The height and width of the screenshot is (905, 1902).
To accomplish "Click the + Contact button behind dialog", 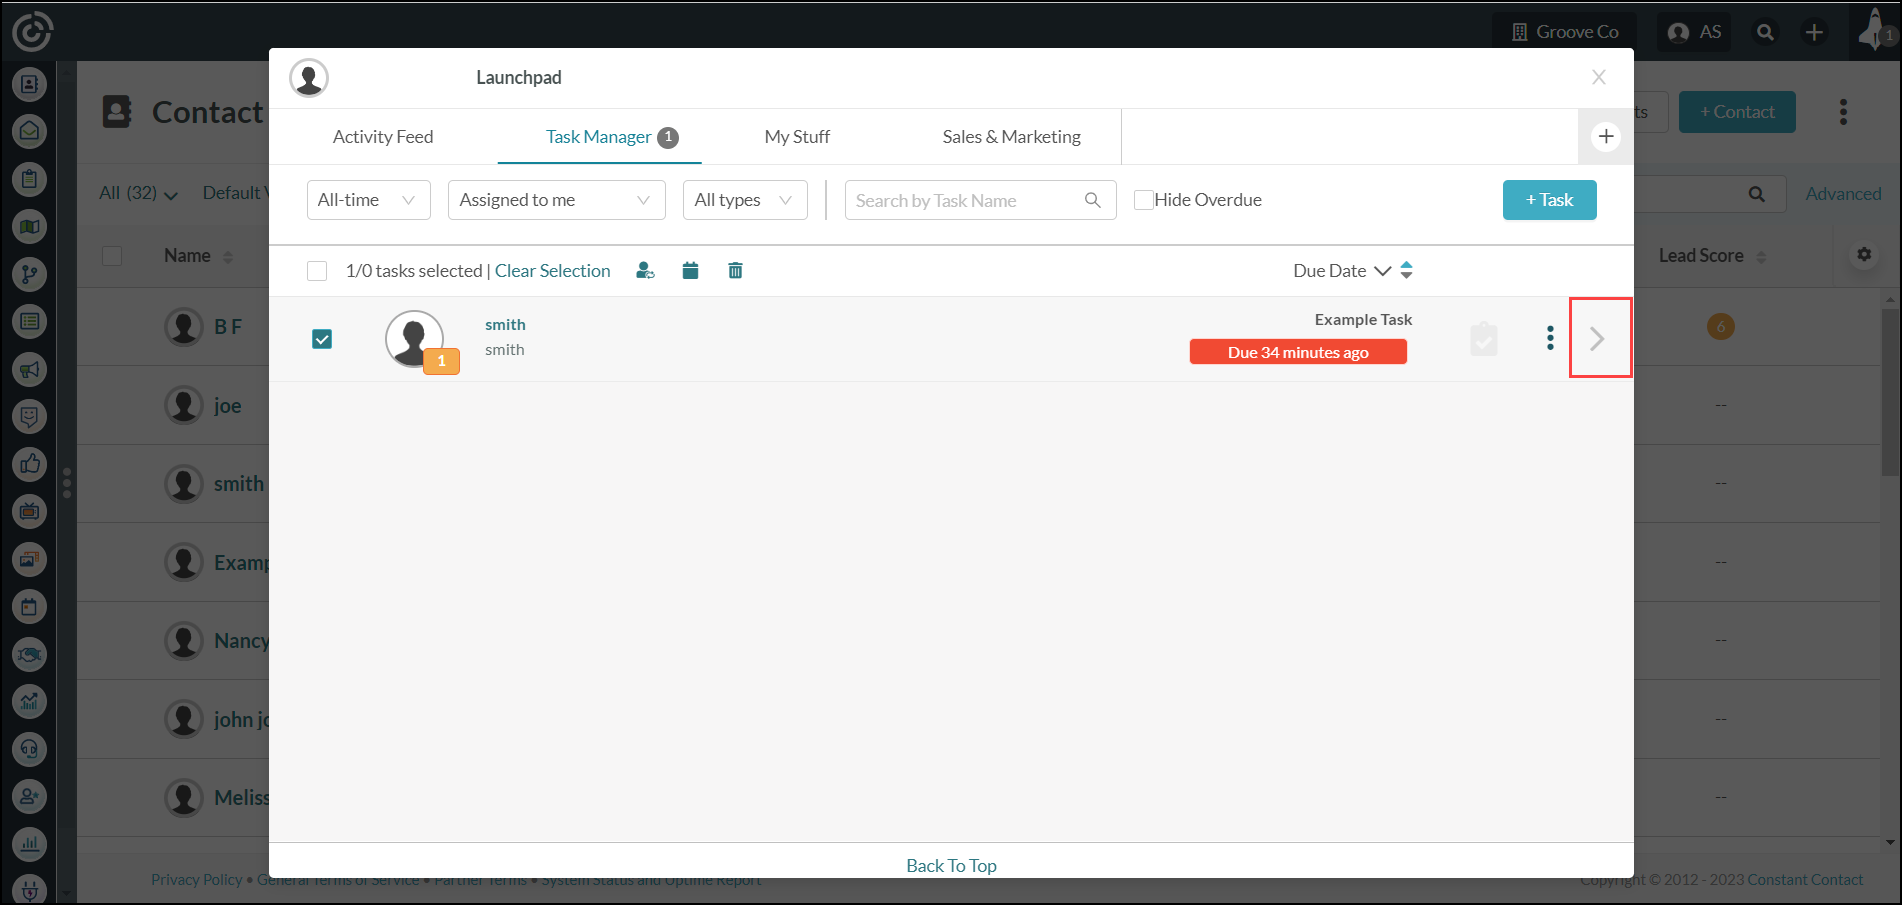I will point(1737,112).
